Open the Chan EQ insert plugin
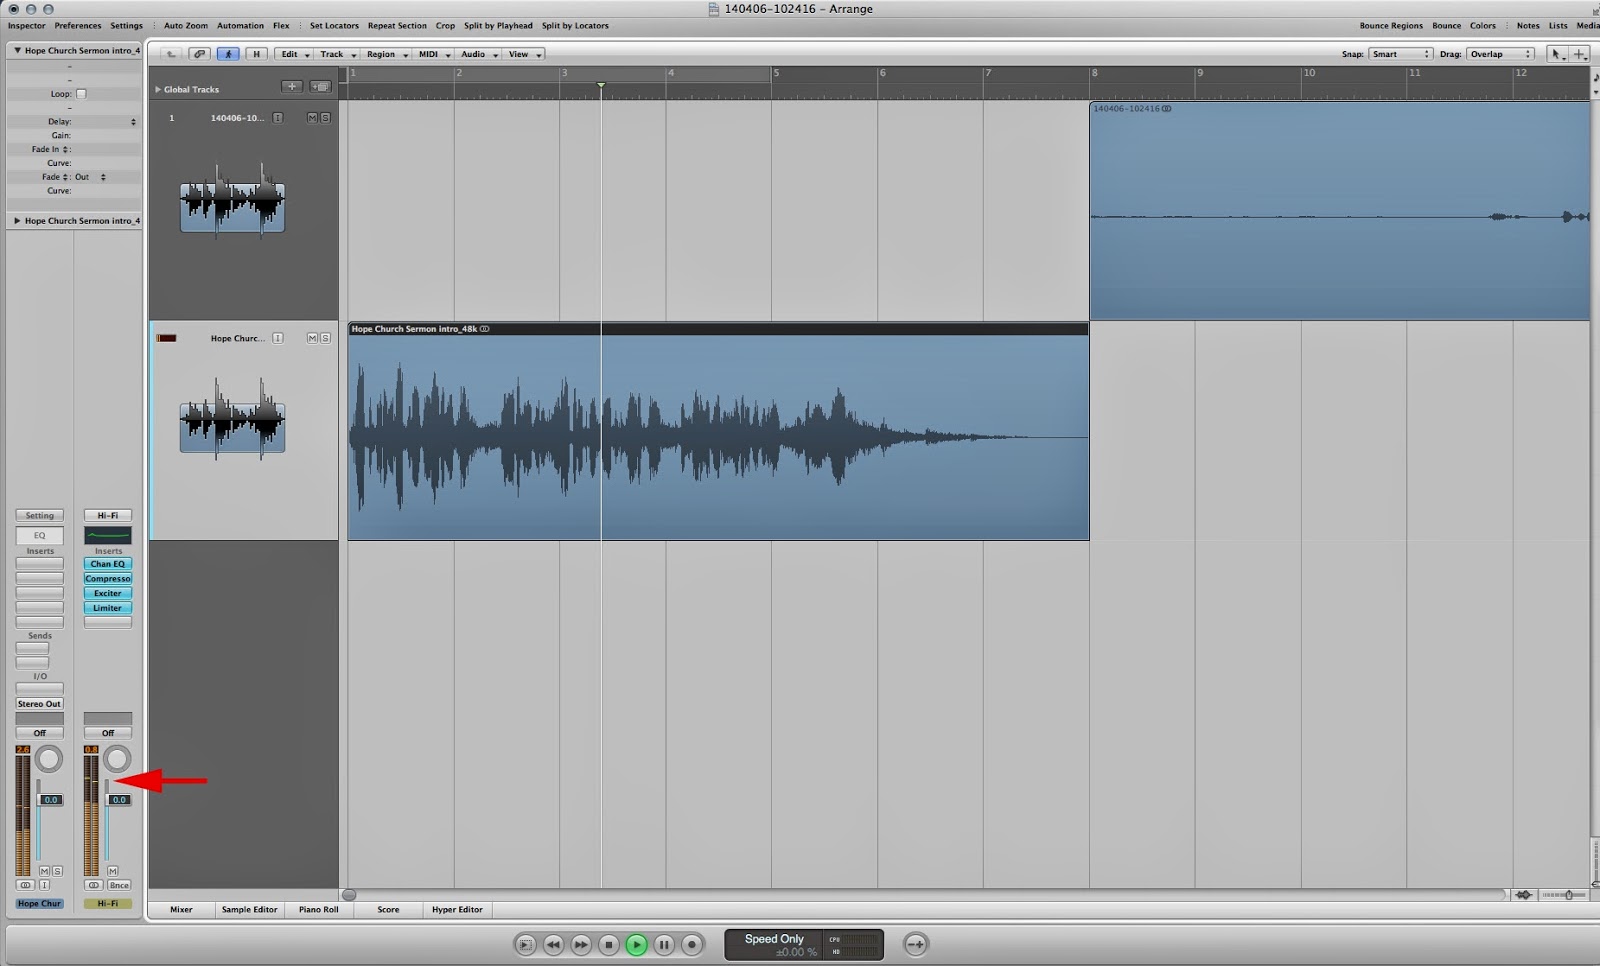The width and height of the screenshot is (1600, 966). pyautogui.click(x=108, y=564)
